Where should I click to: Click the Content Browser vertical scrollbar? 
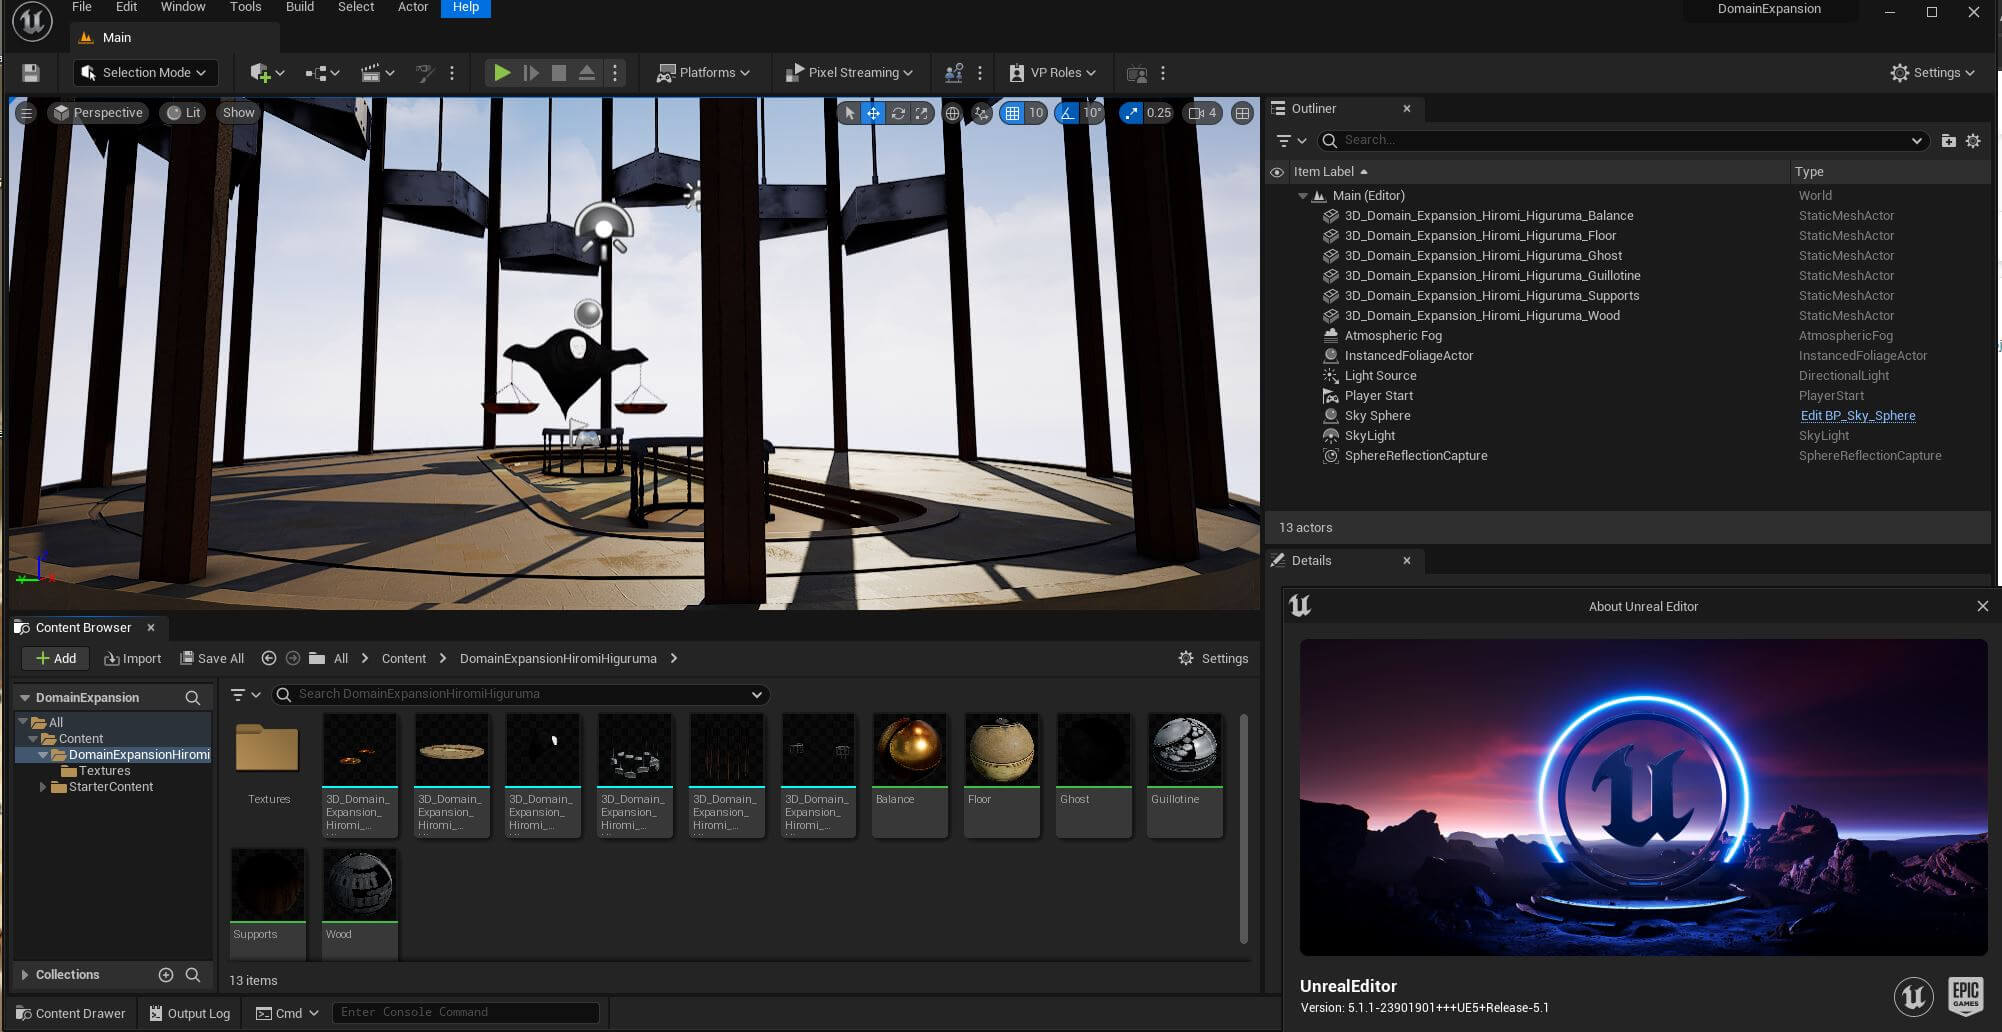tap(1243, 828)
